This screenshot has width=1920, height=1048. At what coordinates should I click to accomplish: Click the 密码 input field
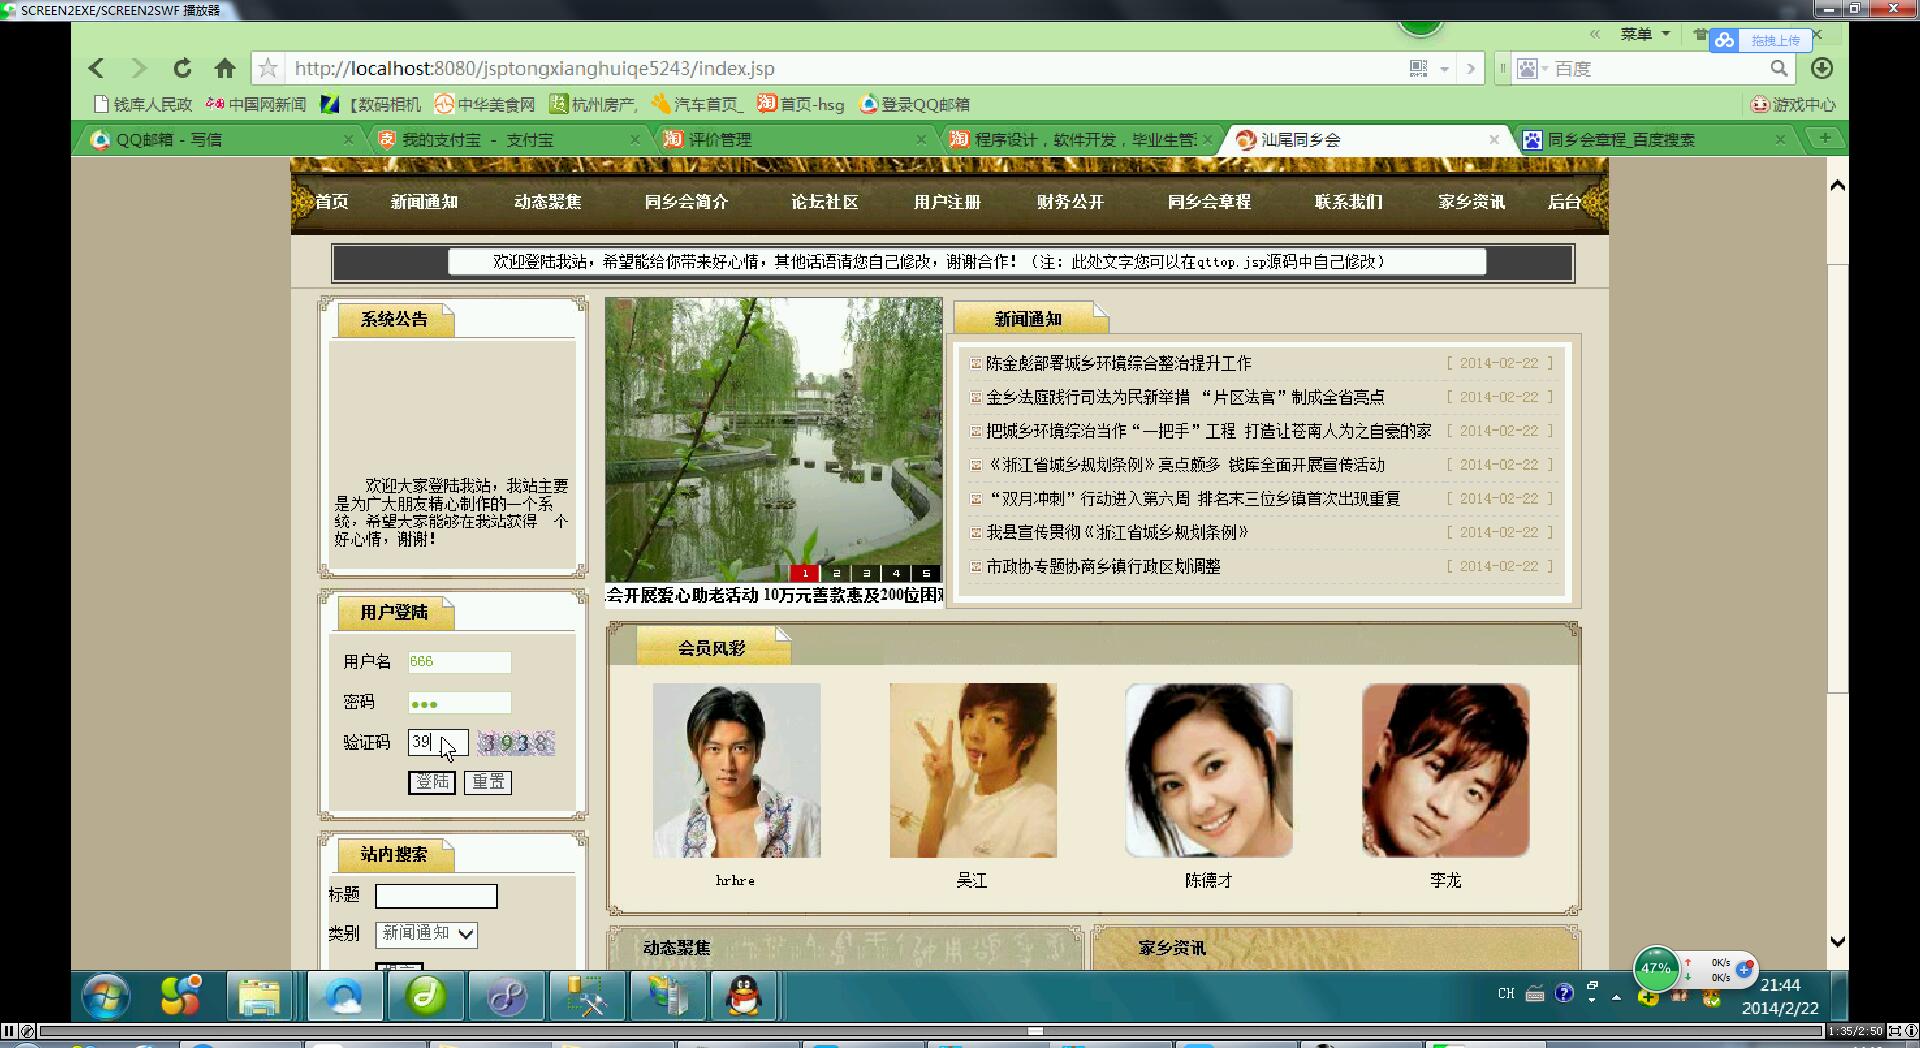[x=459, y=703]
